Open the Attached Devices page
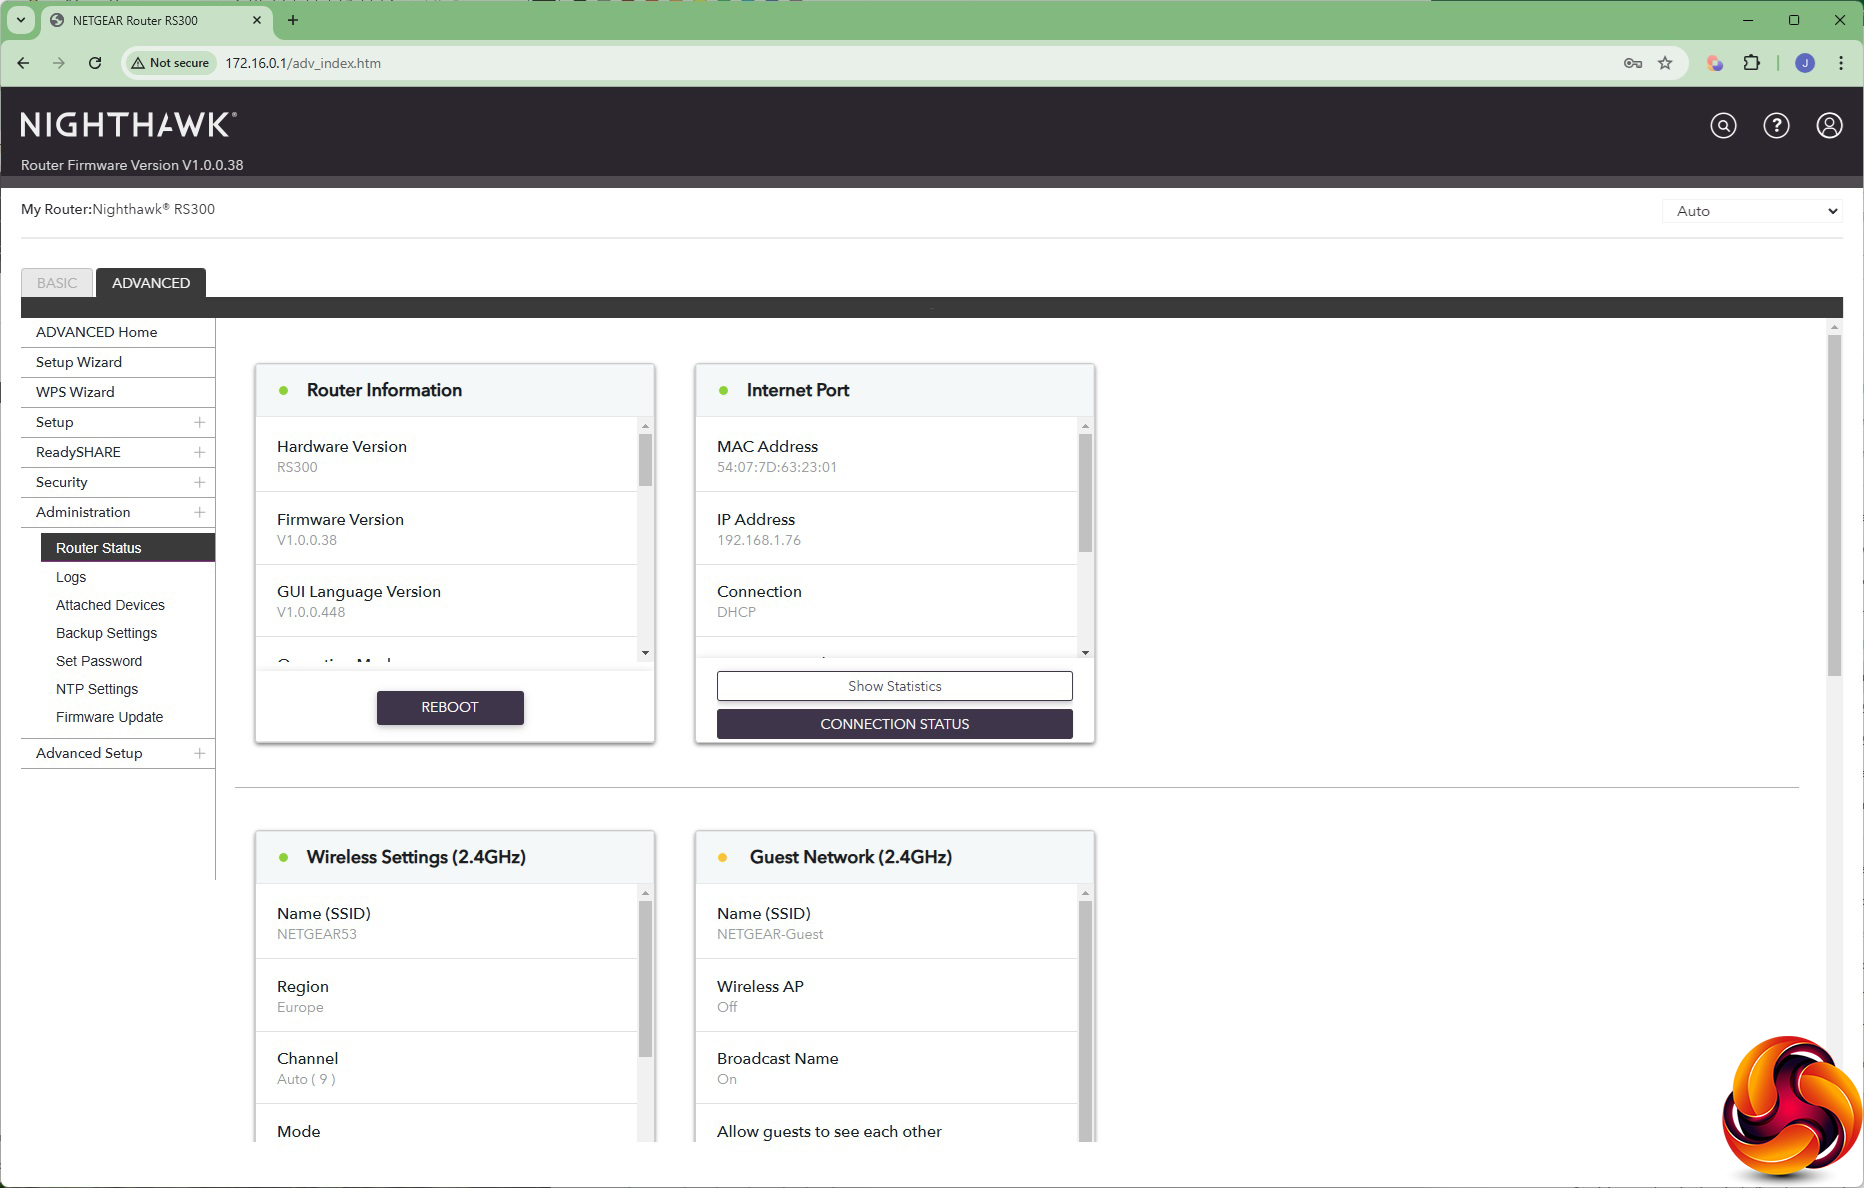 click(110, 605)
